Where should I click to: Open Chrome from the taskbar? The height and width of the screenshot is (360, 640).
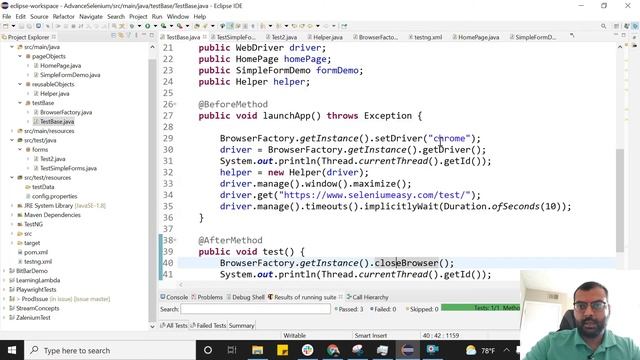pyautogui.click(x=333, y=350)
